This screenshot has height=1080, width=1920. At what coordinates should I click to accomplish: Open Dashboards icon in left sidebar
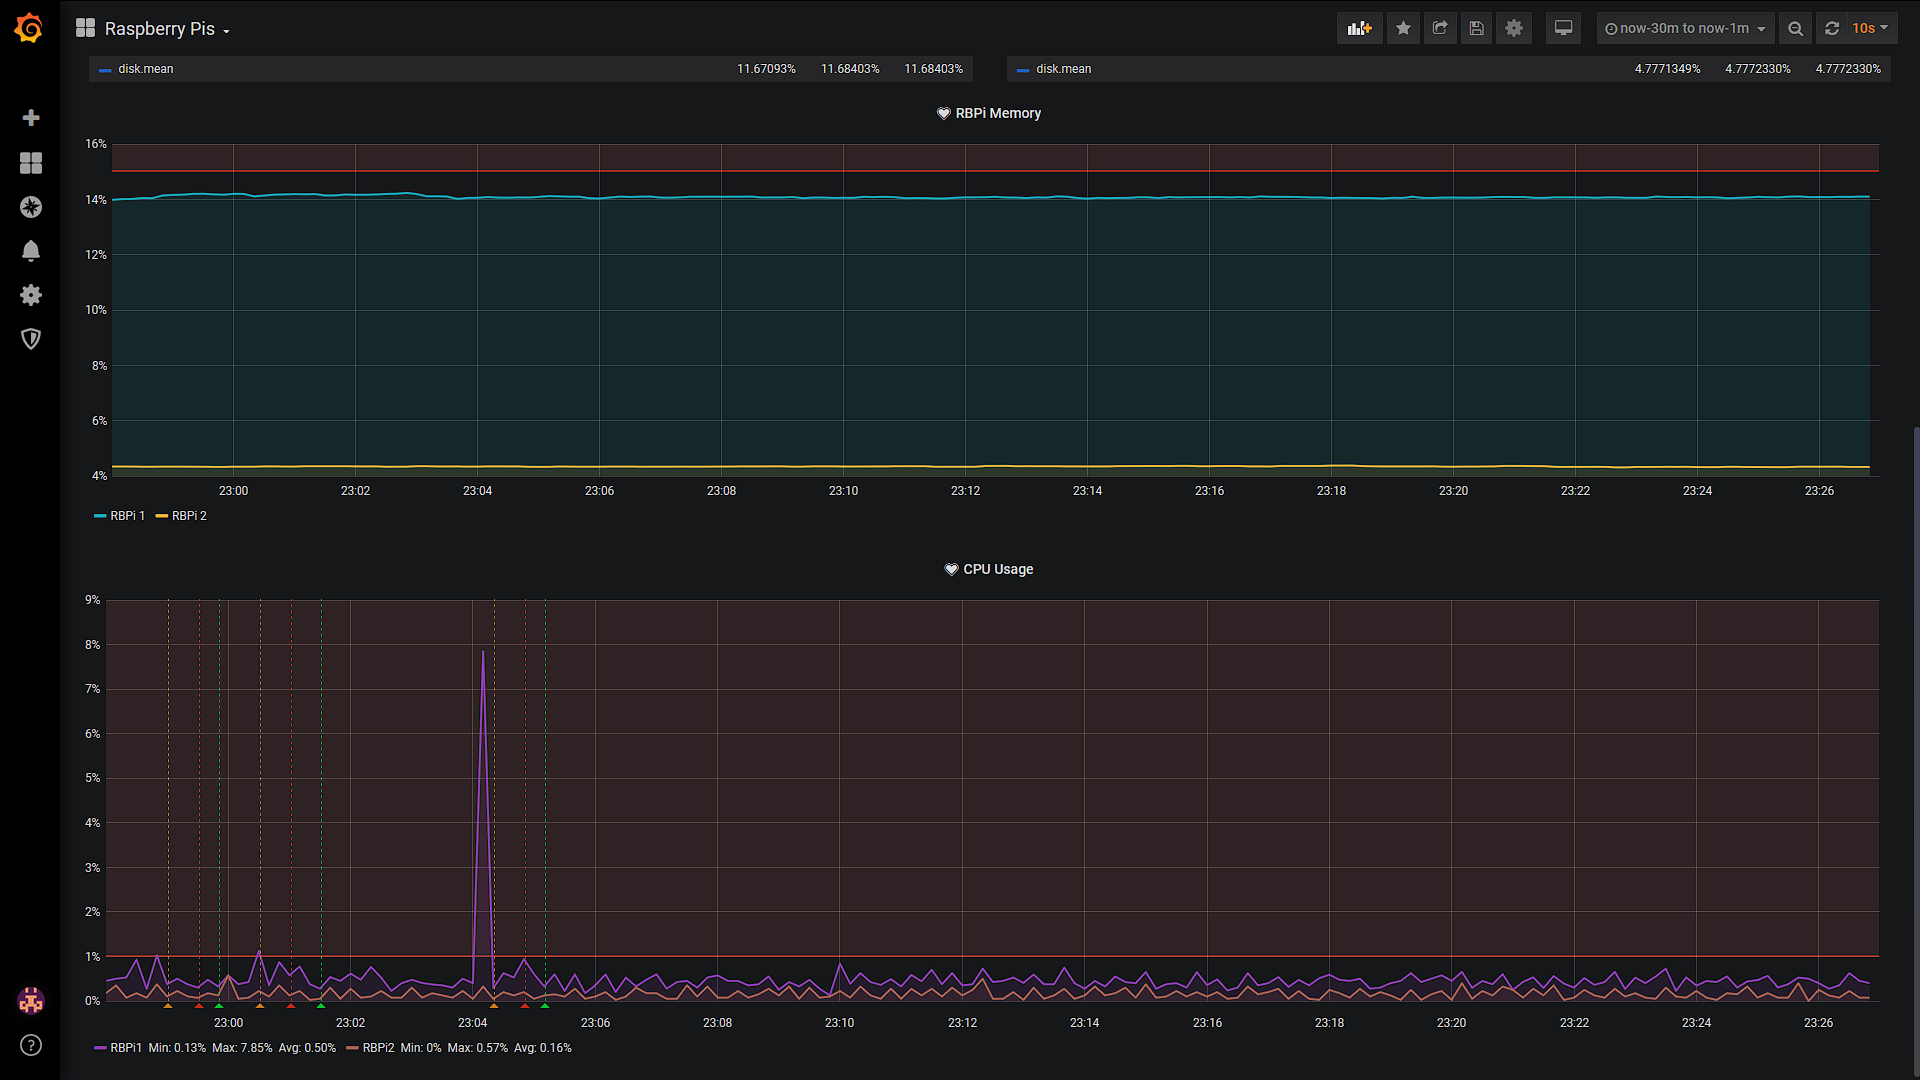pyautogui.click(x=31, y=163)
